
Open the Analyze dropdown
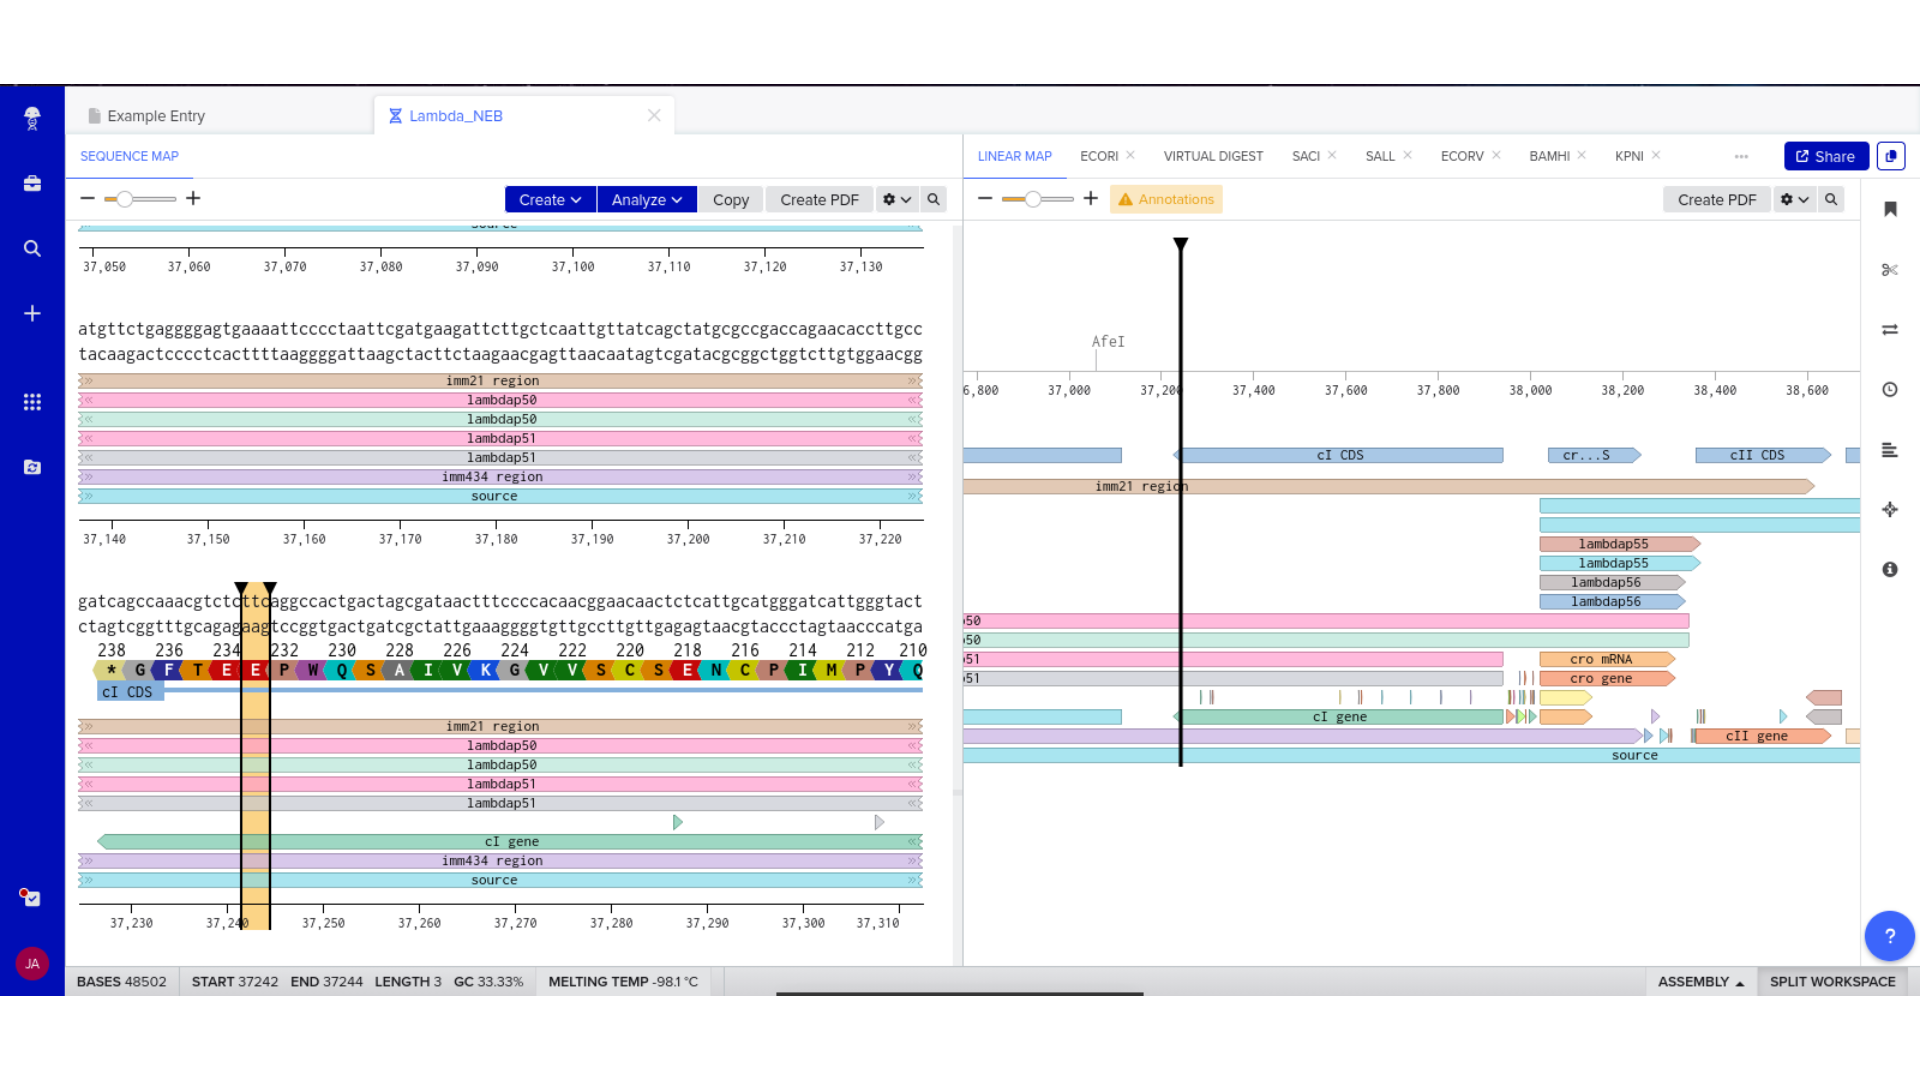click(646, 199)
